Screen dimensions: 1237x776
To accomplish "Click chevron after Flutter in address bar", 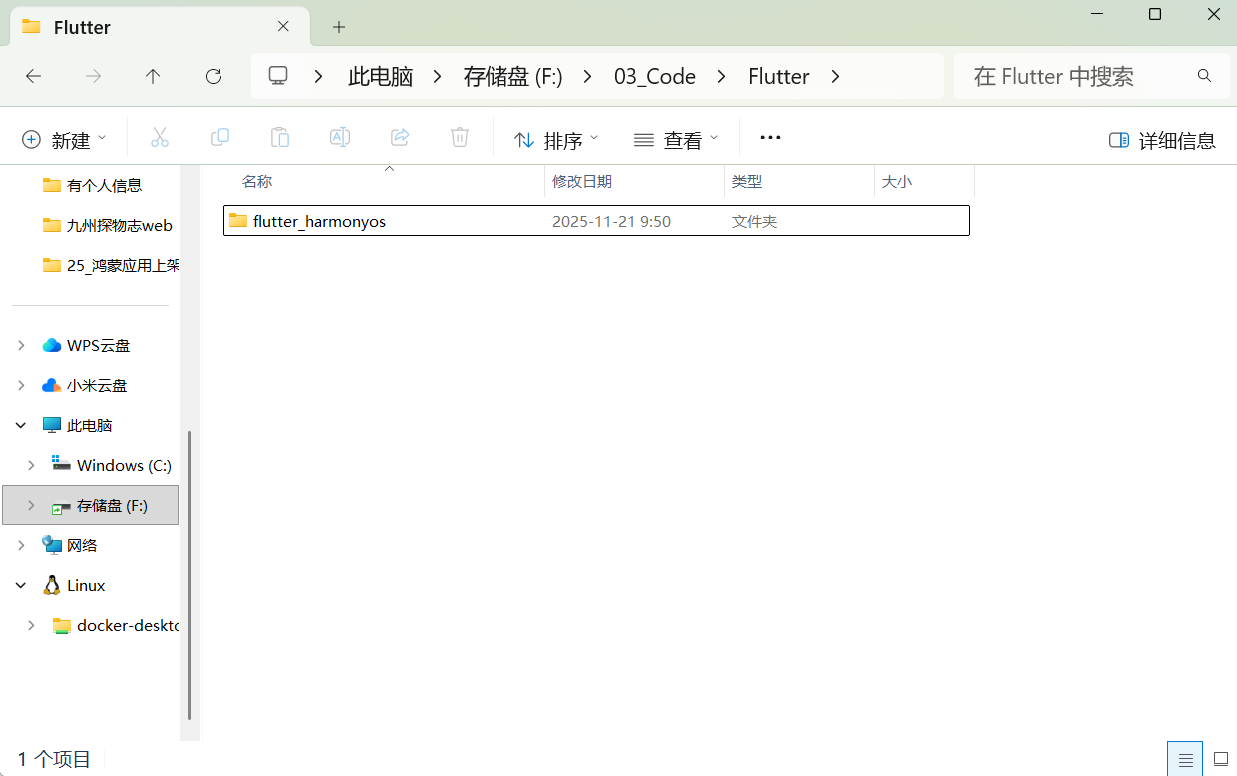I will coord(836,76).
